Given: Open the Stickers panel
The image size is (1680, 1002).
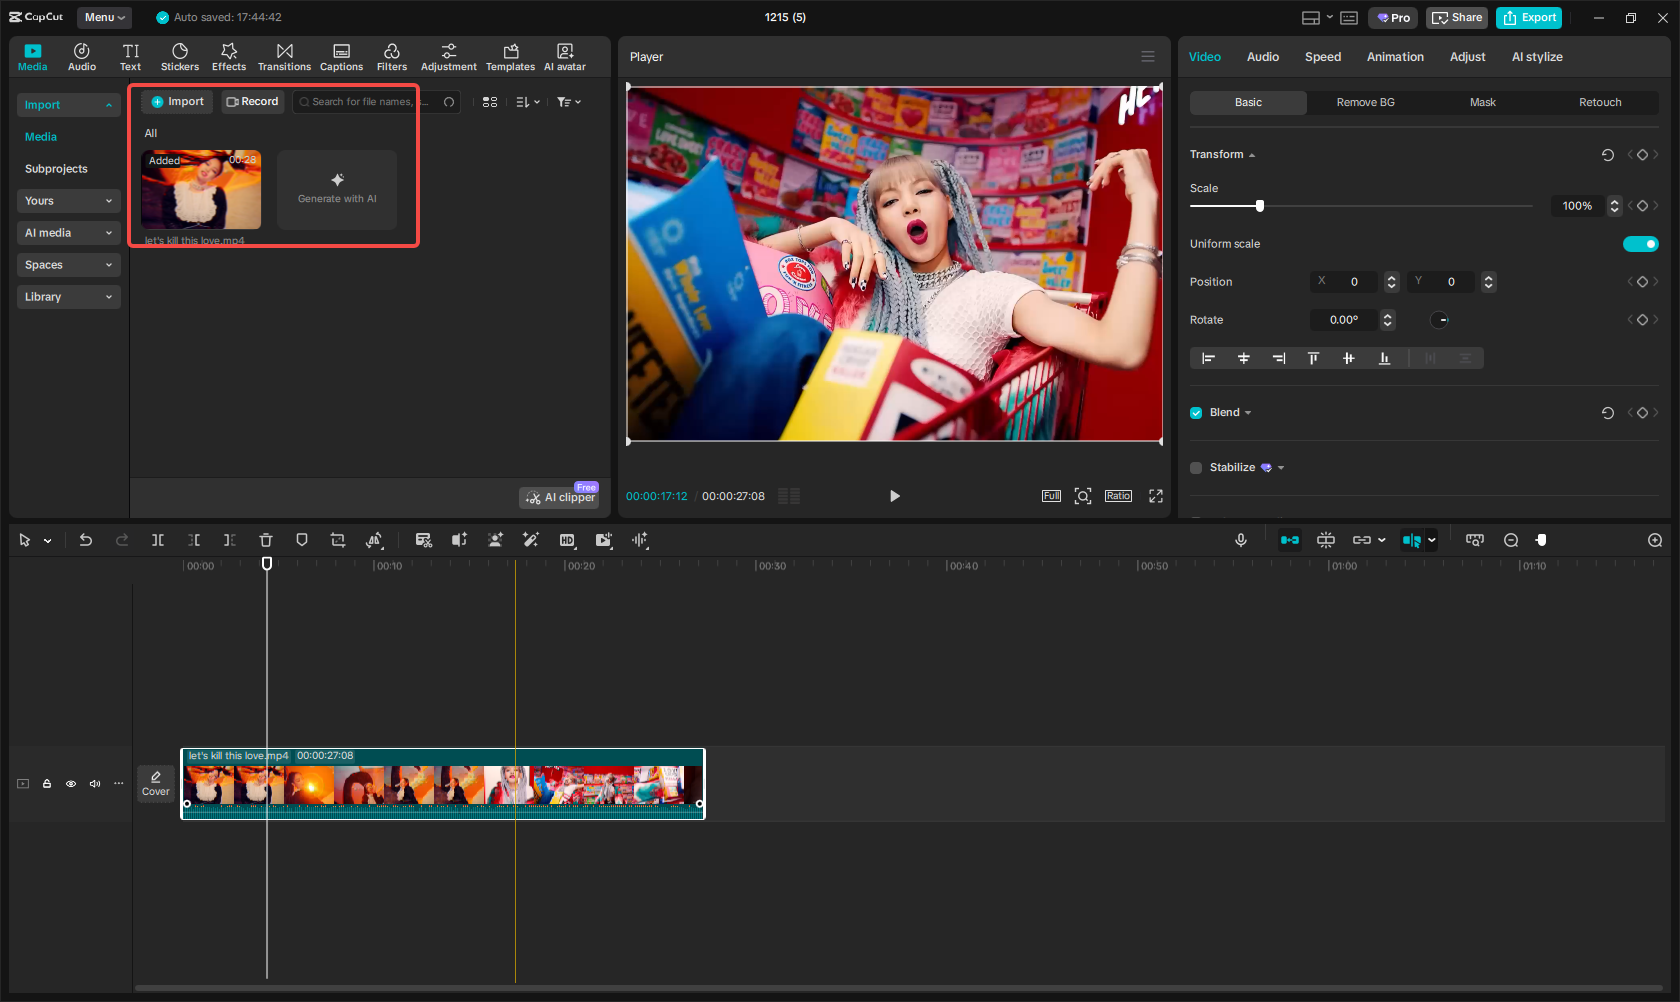Looking at the screenshot, I should pyautogui.click(x=180, y=55).
